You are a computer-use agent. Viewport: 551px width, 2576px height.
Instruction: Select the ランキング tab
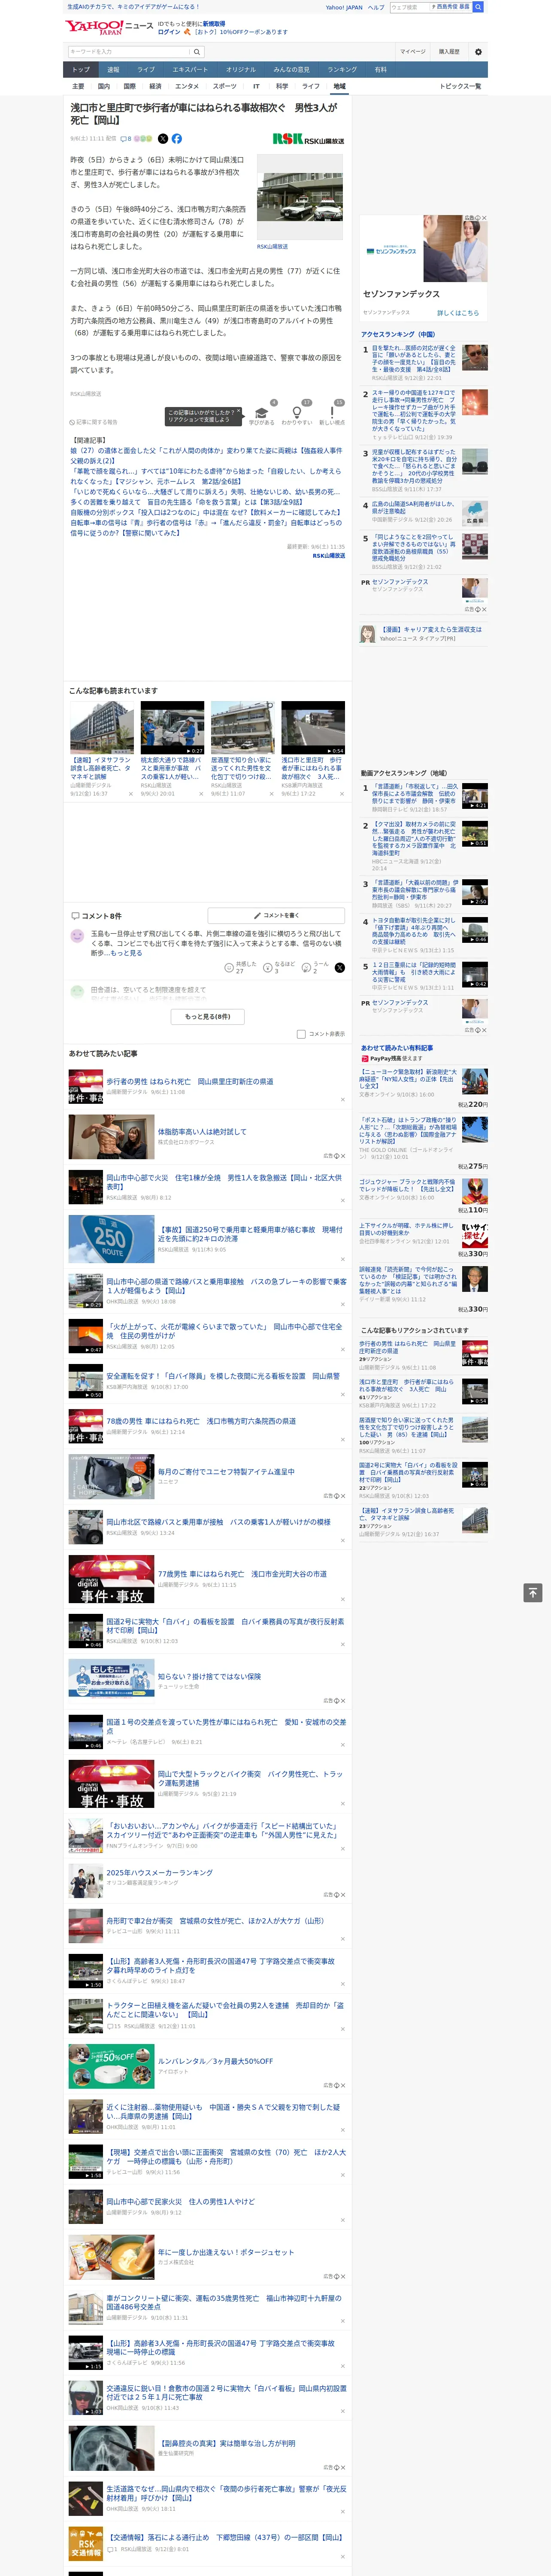point(342,70)
